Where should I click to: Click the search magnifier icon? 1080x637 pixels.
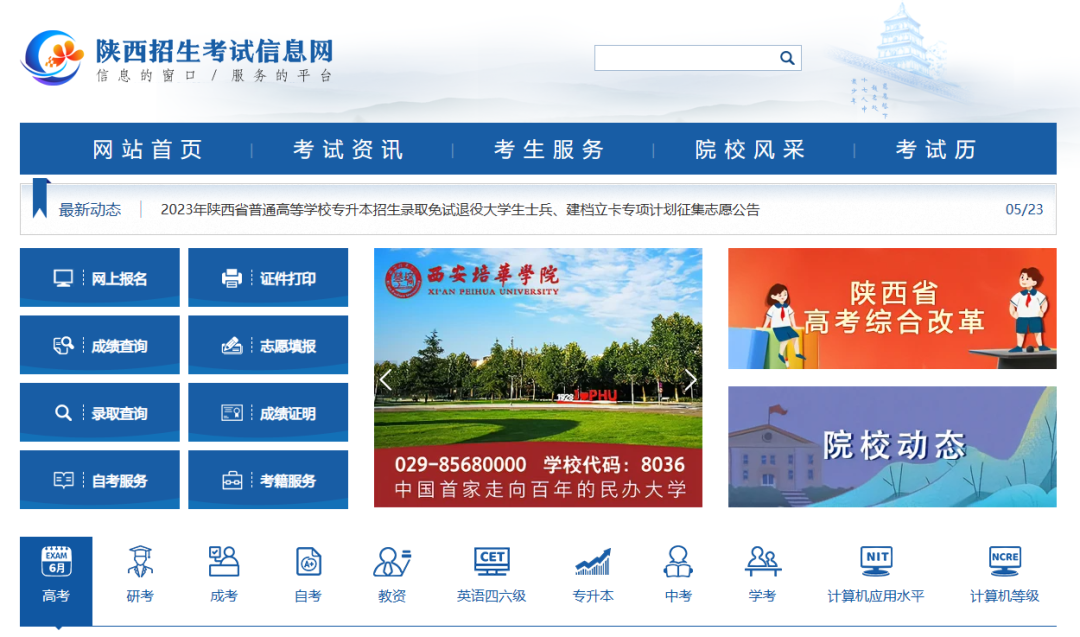[787, 58]
